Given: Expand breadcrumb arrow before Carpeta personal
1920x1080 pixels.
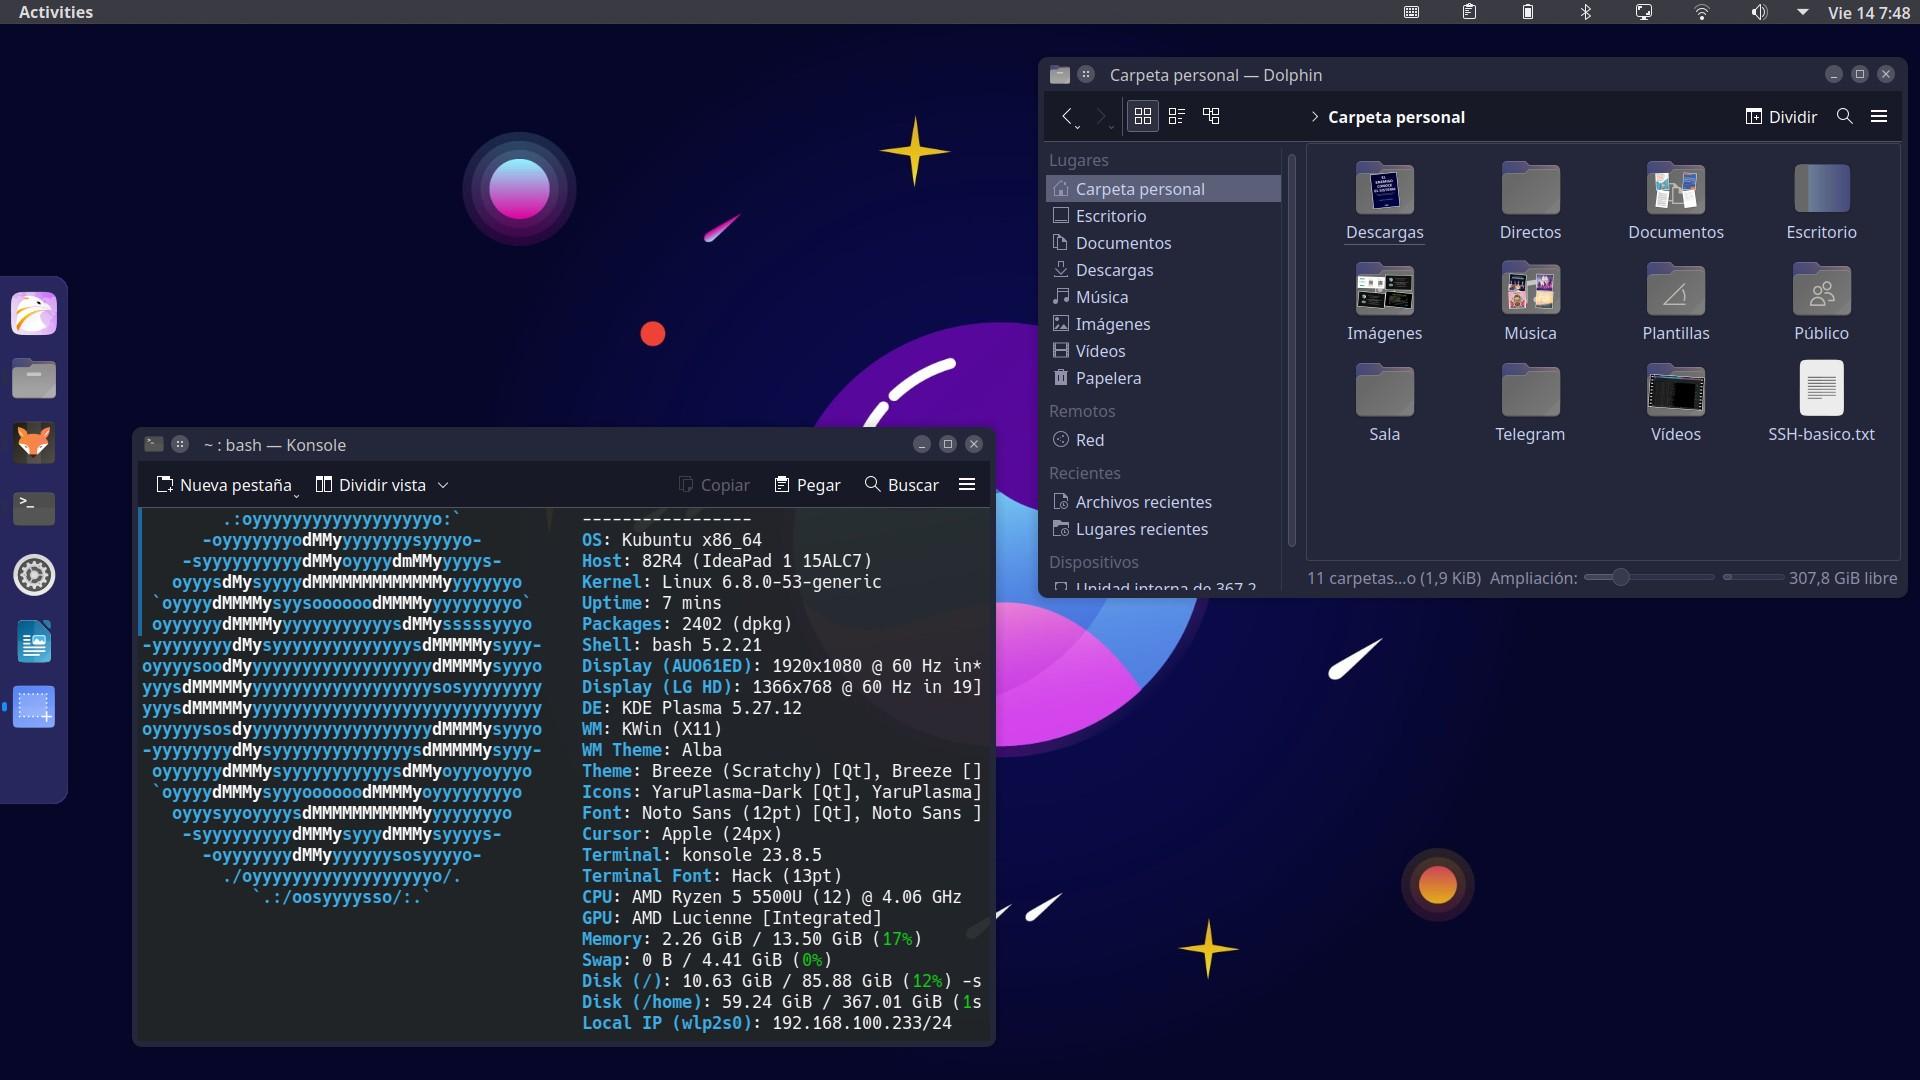Looking at the screenshot, I should coord(1314,117).
